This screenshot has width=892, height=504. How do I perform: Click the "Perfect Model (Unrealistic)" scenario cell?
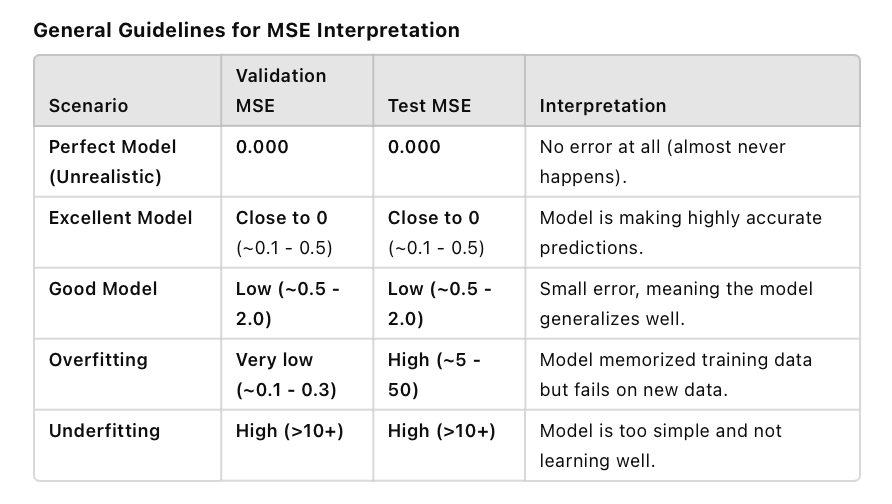pyautogui.click(x=112, y=160)
